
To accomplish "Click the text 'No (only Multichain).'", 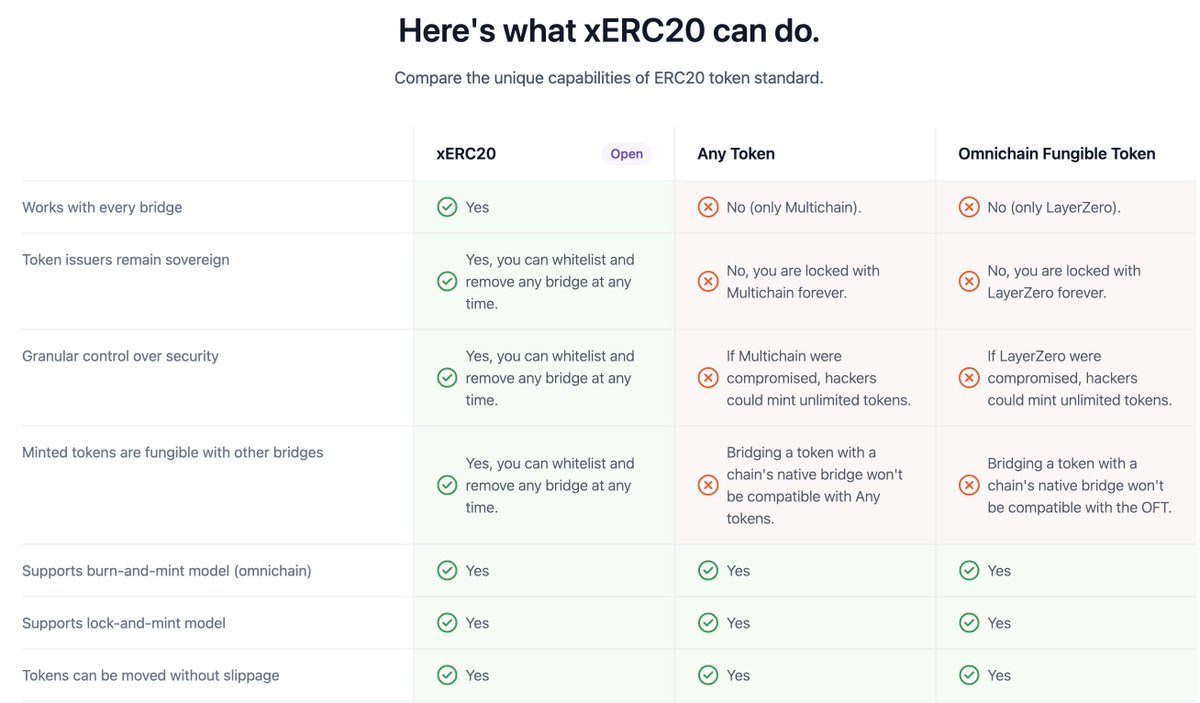I will tap(794, 207).
